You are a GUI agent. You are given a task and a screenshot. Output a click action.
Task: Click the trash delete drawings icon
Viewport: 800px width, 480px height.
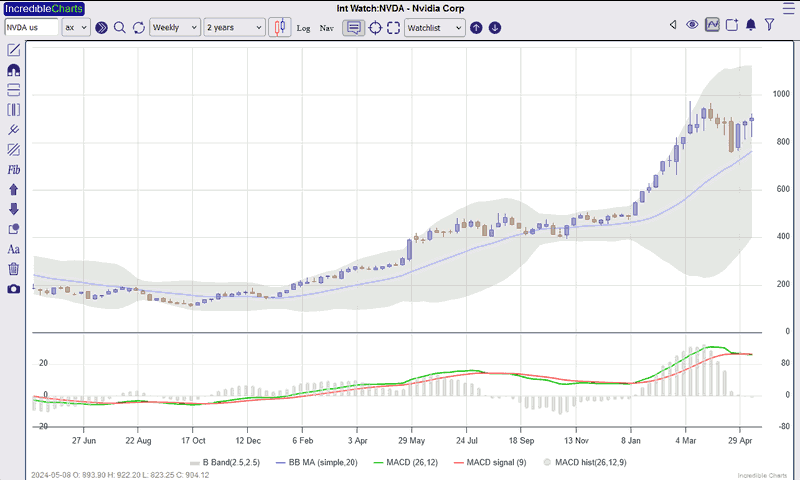[x=14, y=269]
